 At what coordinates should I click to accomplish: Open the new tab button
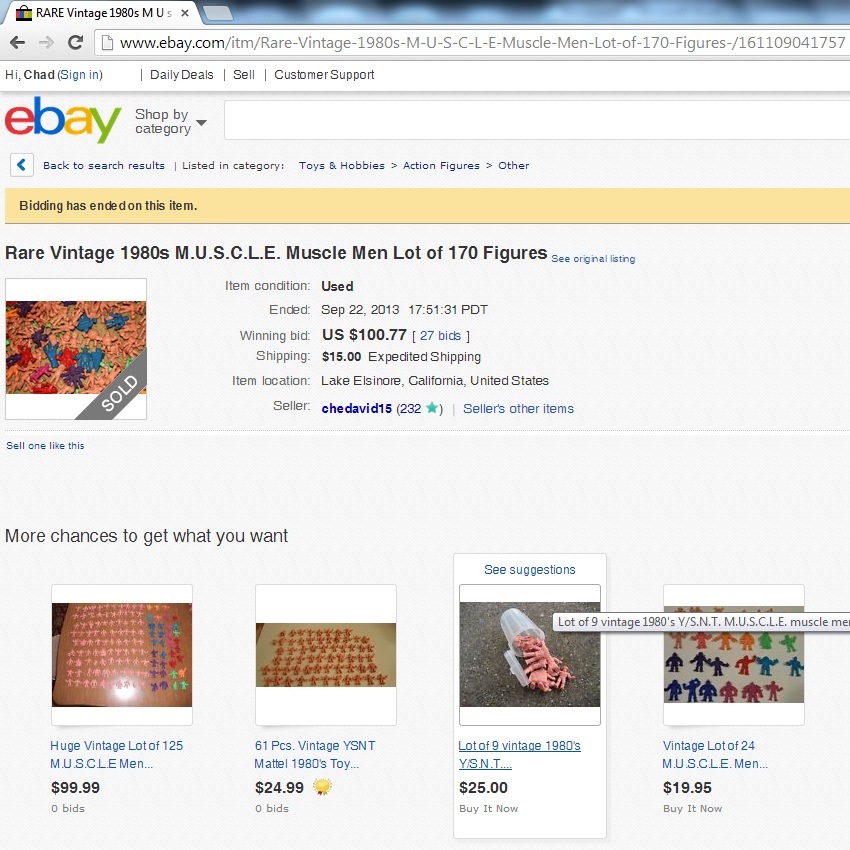point(218,14)
